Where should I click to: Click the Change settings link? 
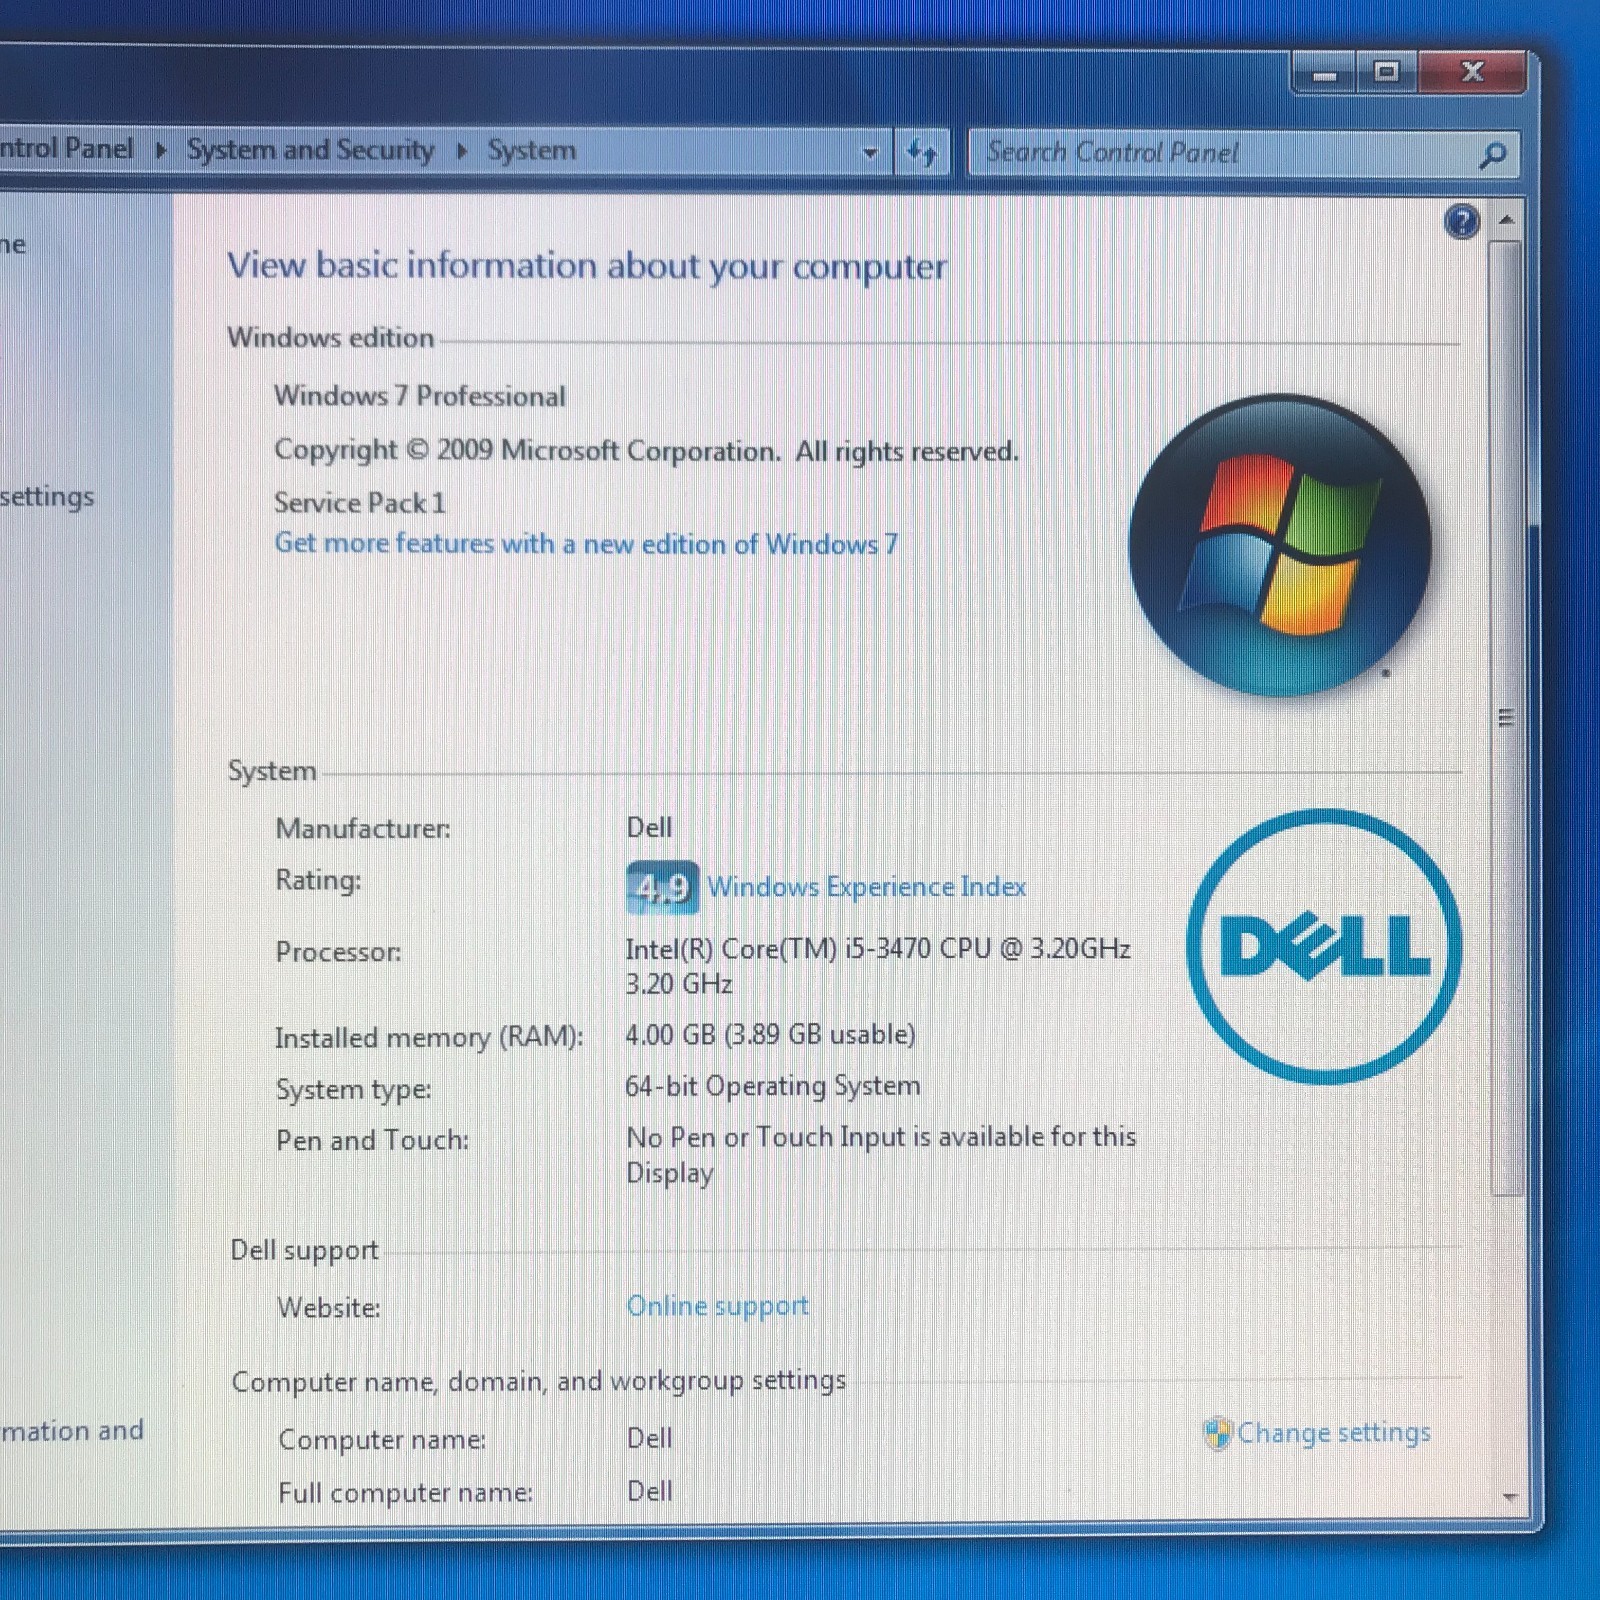[x=1334, y=1433]
